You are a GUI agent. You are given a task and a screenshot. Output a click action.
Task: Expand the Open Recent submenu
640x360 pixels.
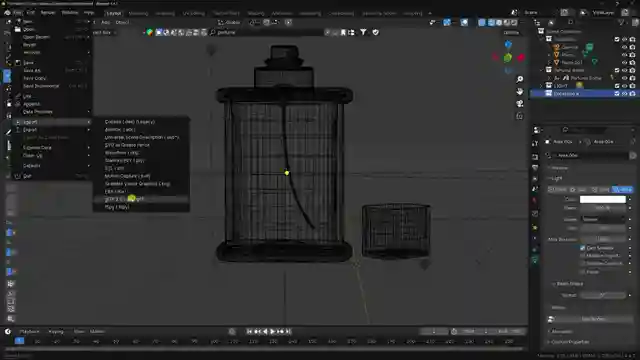point(52,37)
